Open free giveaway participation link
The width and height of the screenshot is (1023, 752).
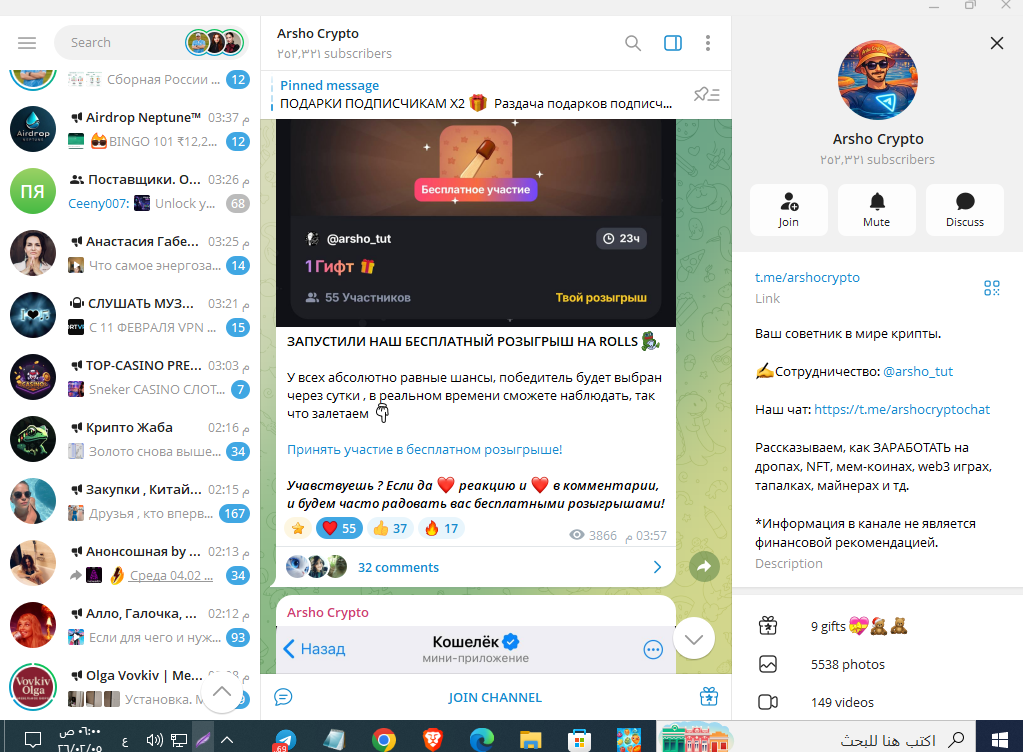pos(424,449)
